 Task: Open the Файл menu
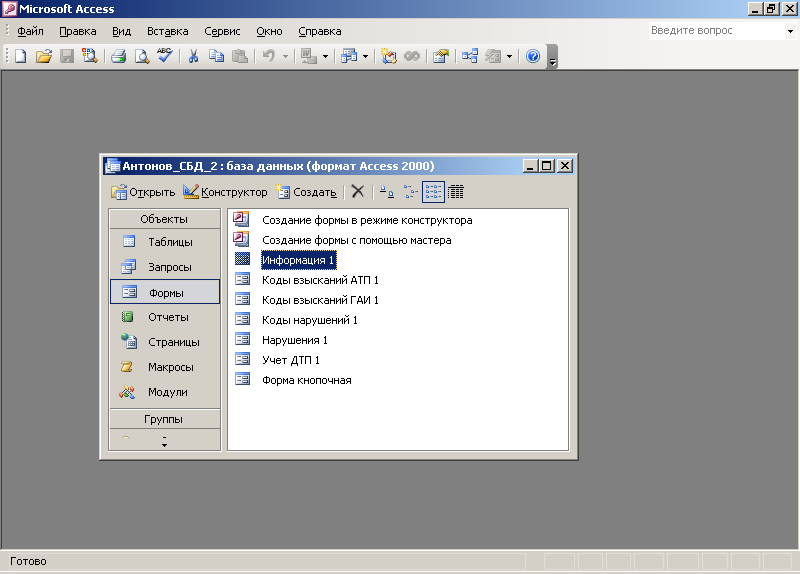tap(30, 31)
